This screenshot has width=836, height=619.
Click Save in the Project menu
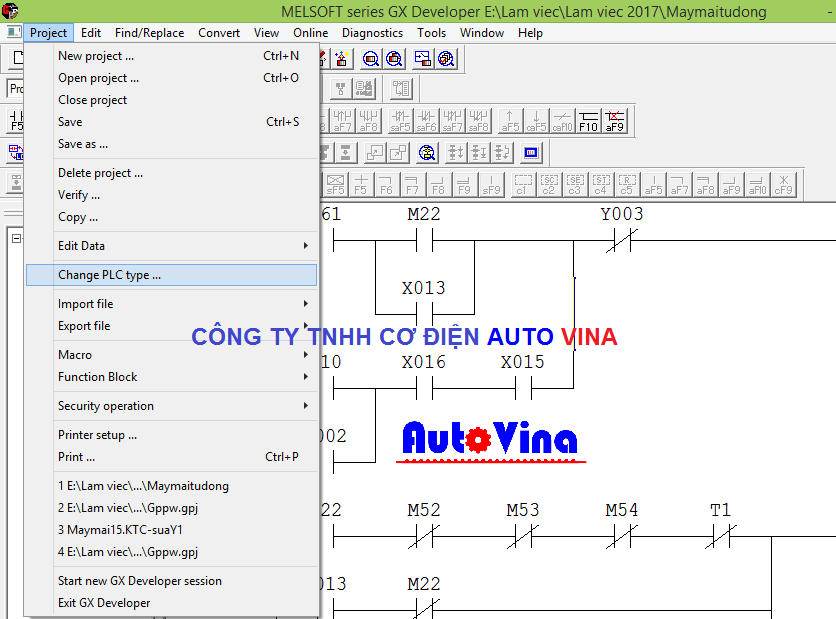171,122
